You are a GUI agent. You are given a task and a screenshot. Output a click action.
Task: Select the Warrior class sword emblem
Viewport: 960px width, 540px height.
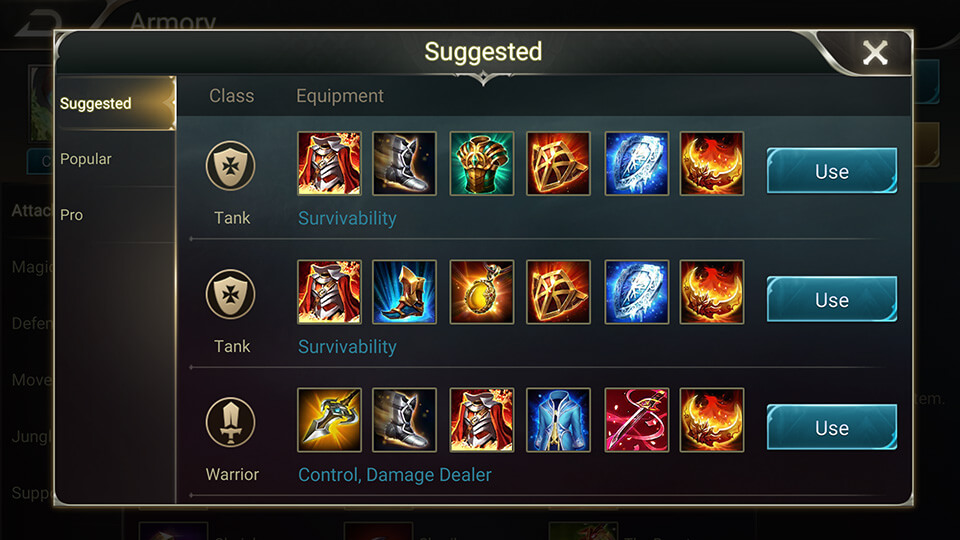230,422
